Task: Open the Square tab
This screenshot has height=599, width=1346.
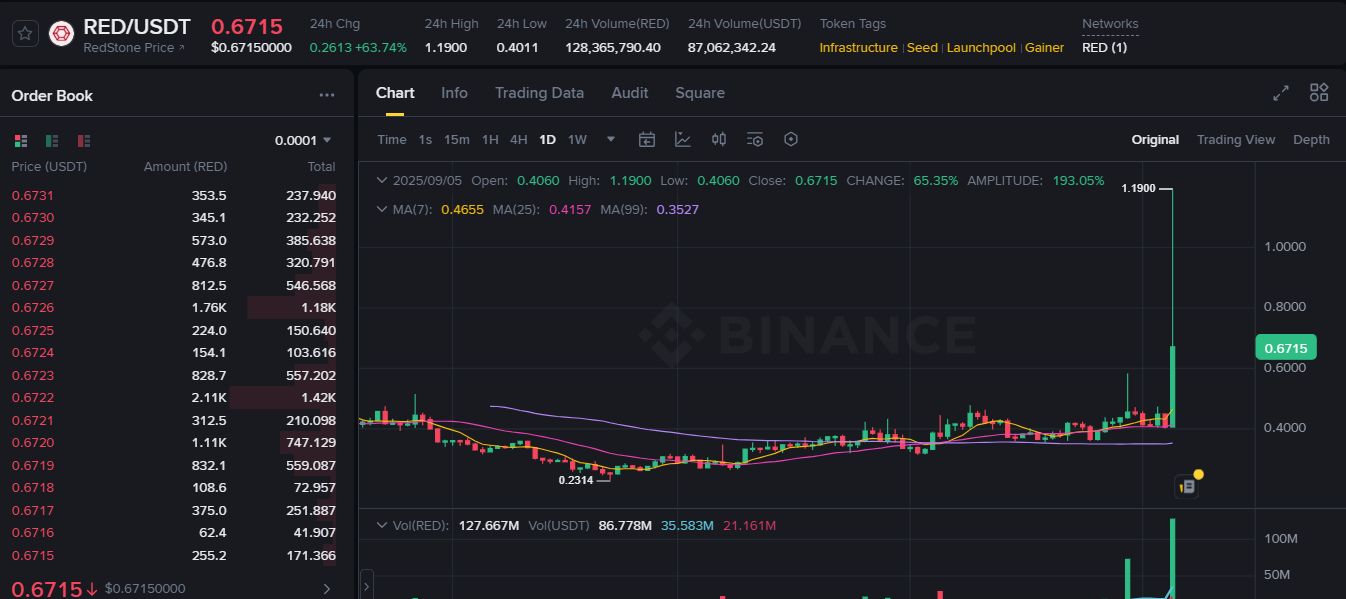Action: tap(699, 92)
